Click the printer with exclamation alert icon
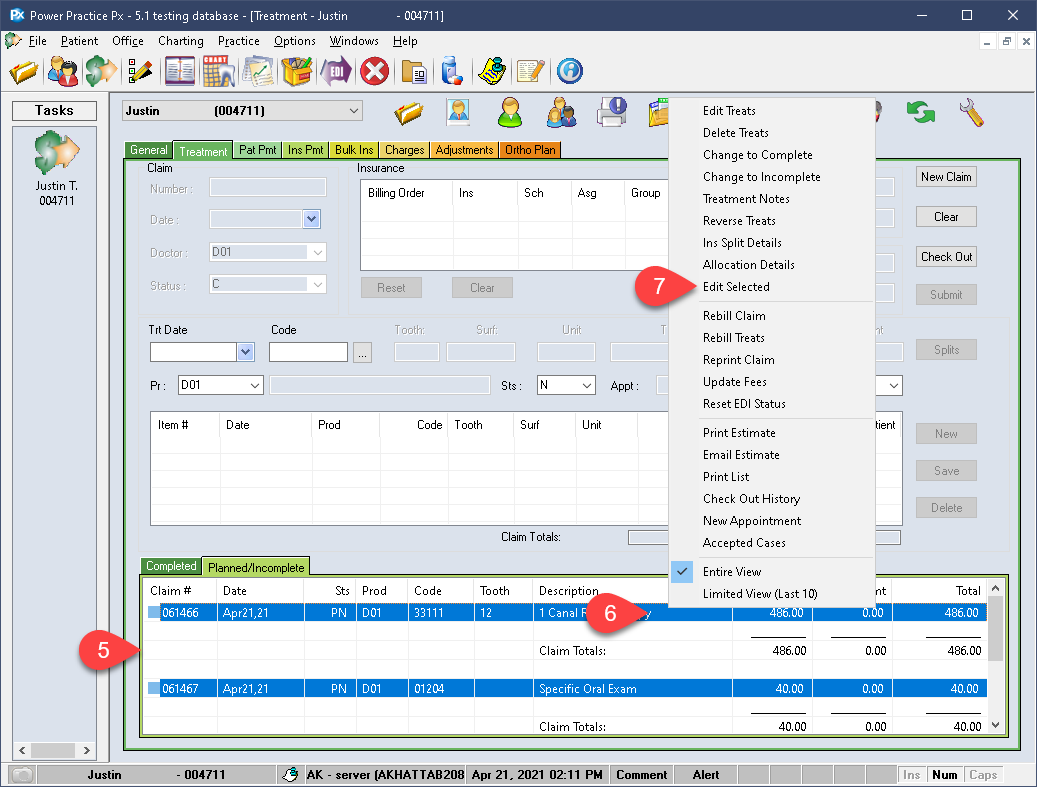Viewport: 1037px width, 787px height. (x=612, y=112)
